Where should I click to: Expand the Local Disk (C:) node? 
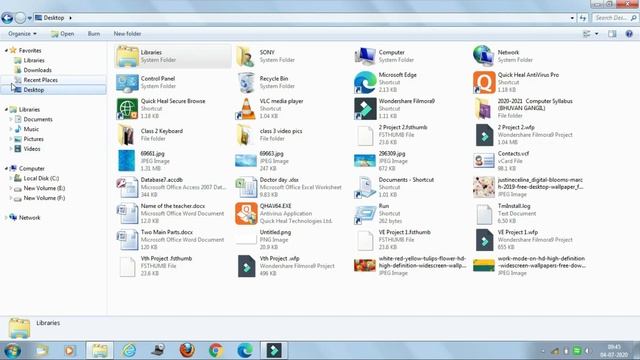point(11,178)
